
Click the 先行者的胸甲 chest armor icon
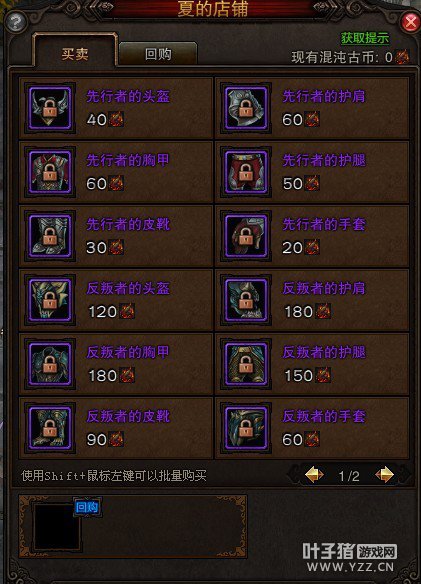50,172
